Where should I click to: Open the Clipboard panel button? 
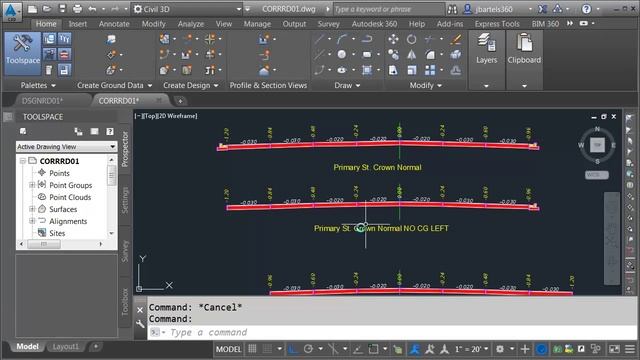524,60
